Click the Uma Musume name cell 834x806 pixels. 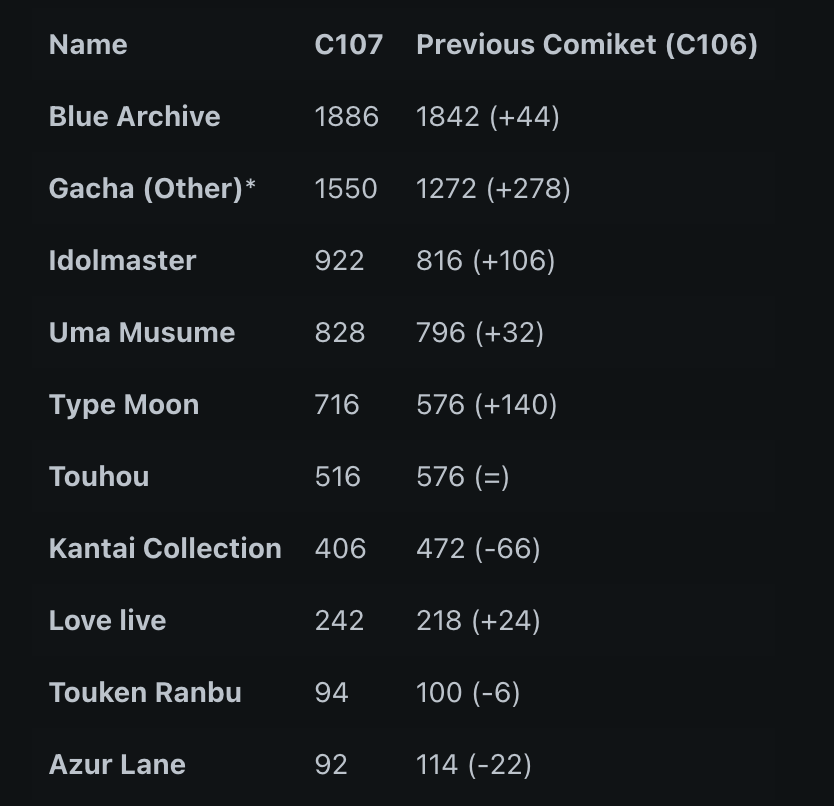click(141, 333)
